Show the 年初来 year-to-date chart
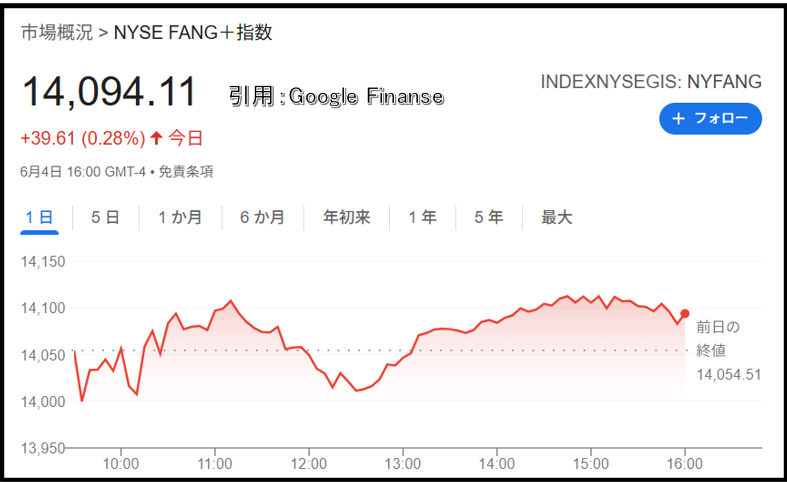Viewport: 787px width, 482px height. point(346,217)
